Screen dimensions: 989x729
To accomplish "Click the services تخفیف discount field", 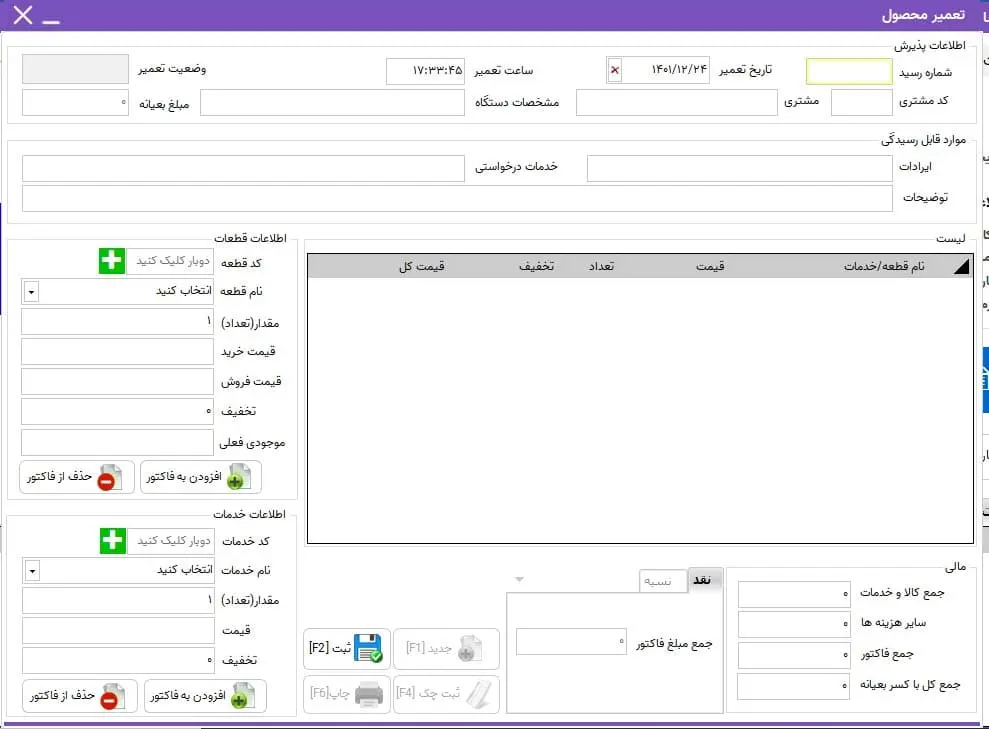I will [x=118, y=660].
